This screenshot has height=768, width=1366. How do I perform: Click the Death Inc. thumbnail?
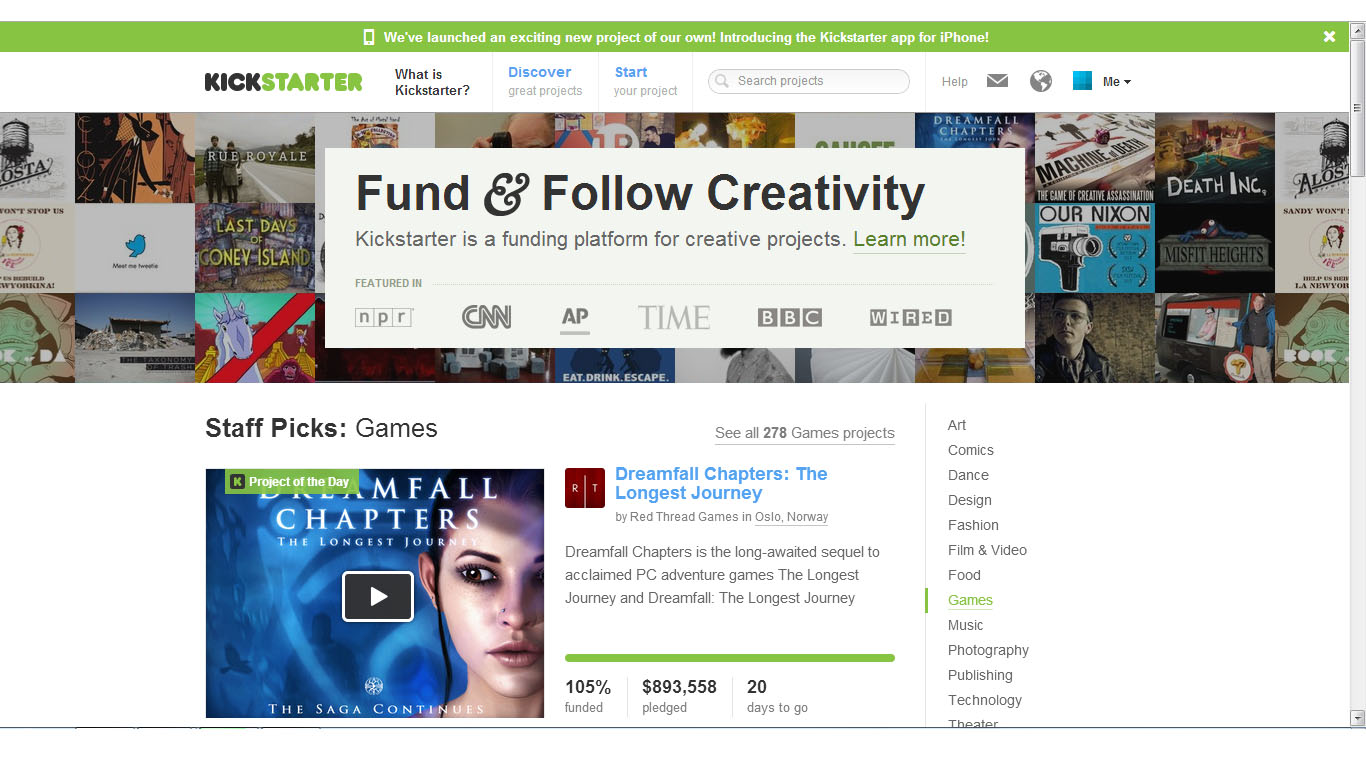pos(1215,158)
